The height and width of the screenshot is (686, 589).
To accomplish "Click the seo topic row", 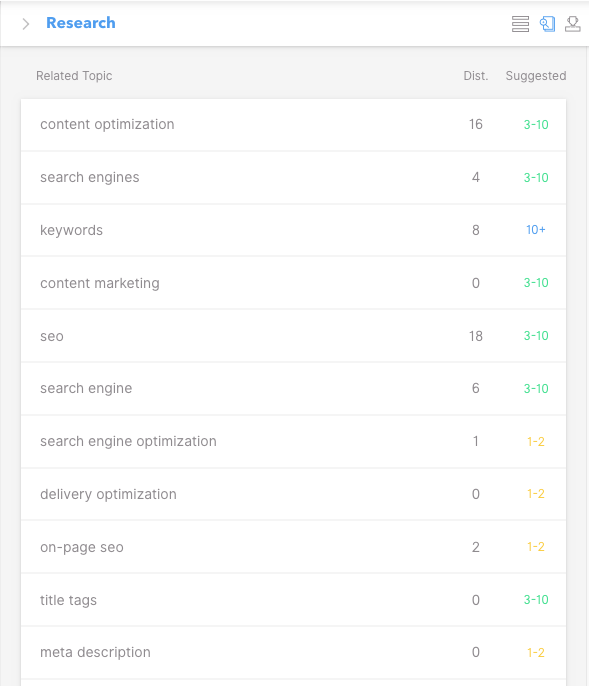I will click(x=293, y=336).
